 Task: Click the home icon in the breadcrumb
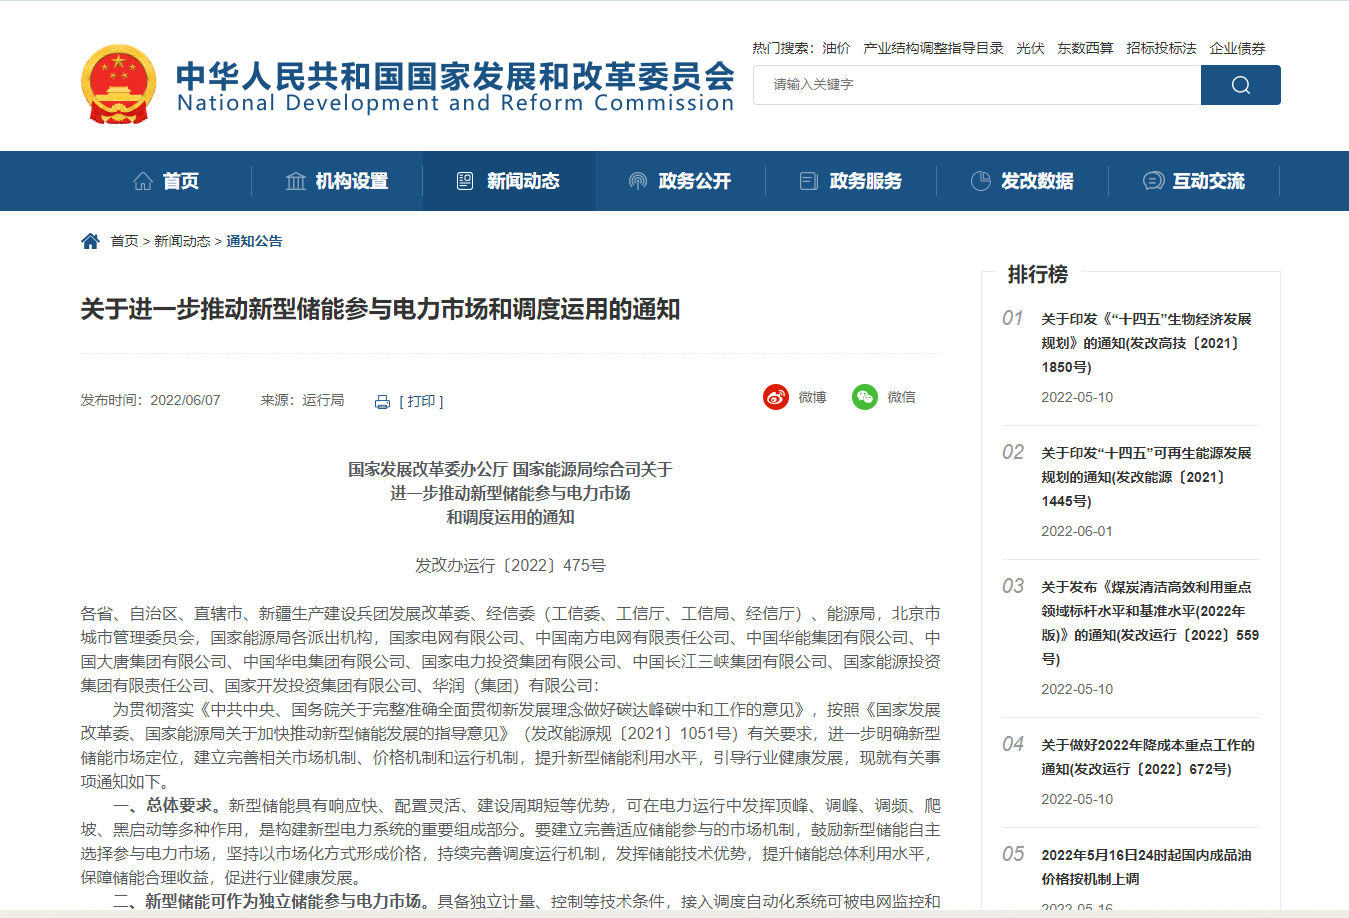coord(90,240)
